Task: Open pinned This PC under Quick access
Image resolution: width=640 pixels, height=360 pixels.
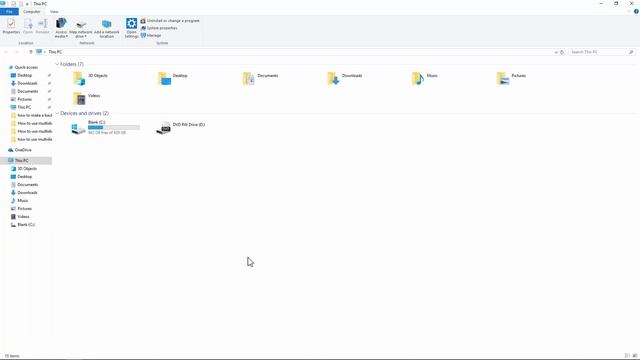Action: coord(24,107)
